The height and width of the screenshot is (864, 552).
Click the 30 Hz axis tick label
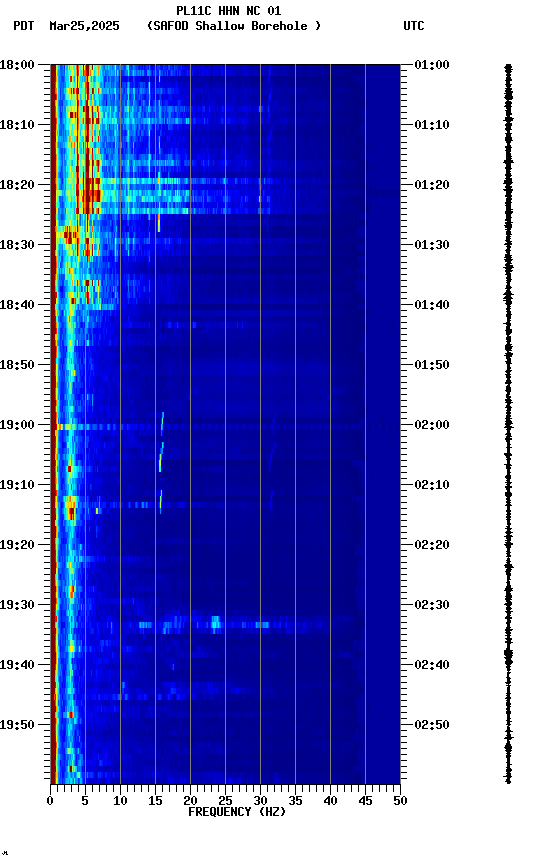(x=260, y=801)
